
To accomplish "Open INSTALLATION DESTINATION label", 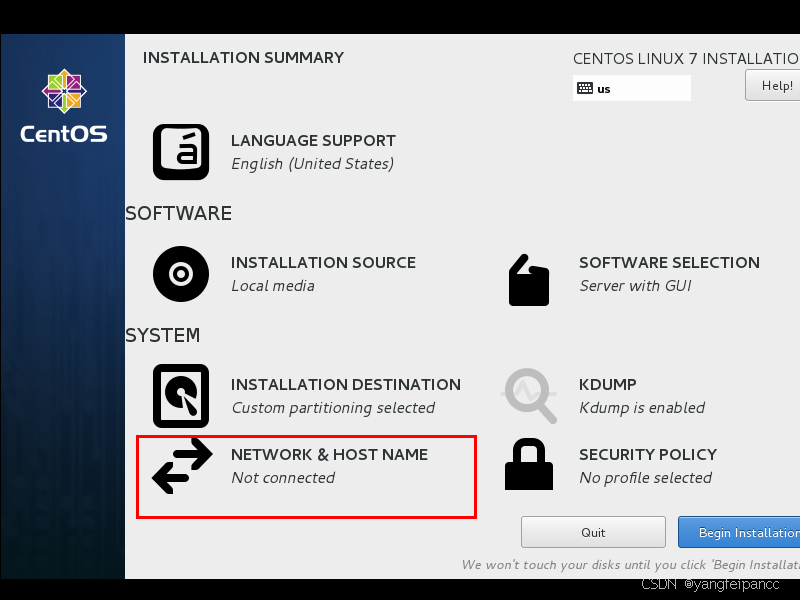I will [346, 385].
